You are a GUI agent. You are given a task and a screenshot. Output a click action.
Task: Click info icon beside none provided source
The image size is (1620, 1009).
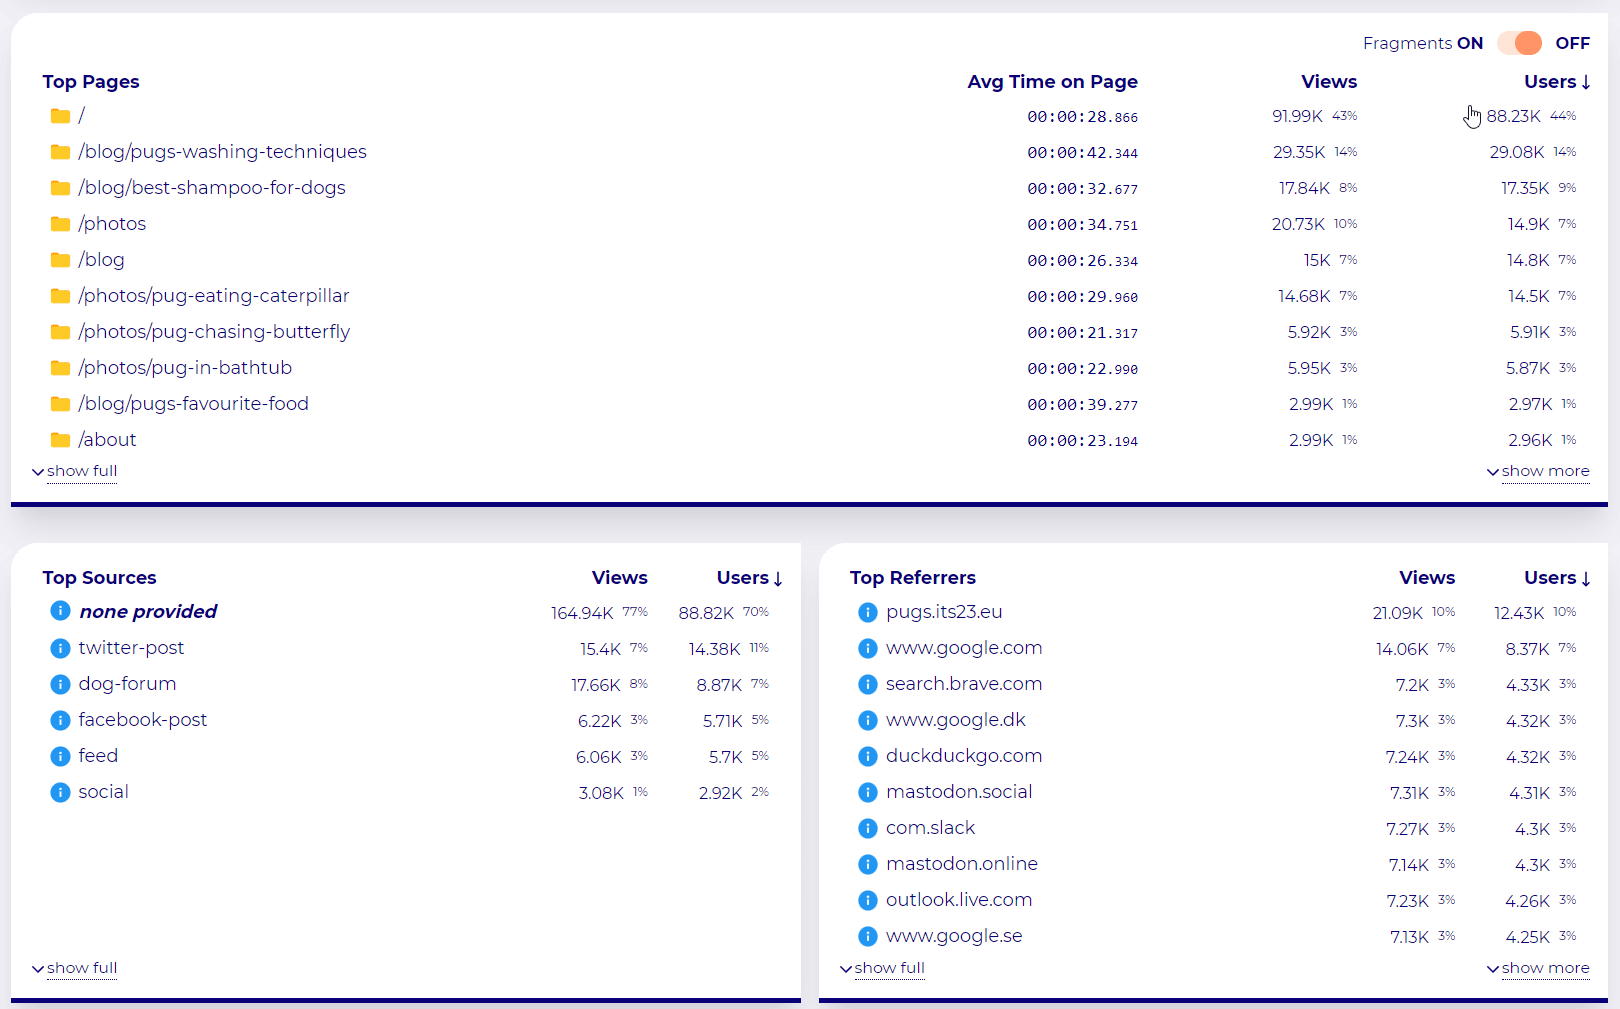tap(60, 611)
